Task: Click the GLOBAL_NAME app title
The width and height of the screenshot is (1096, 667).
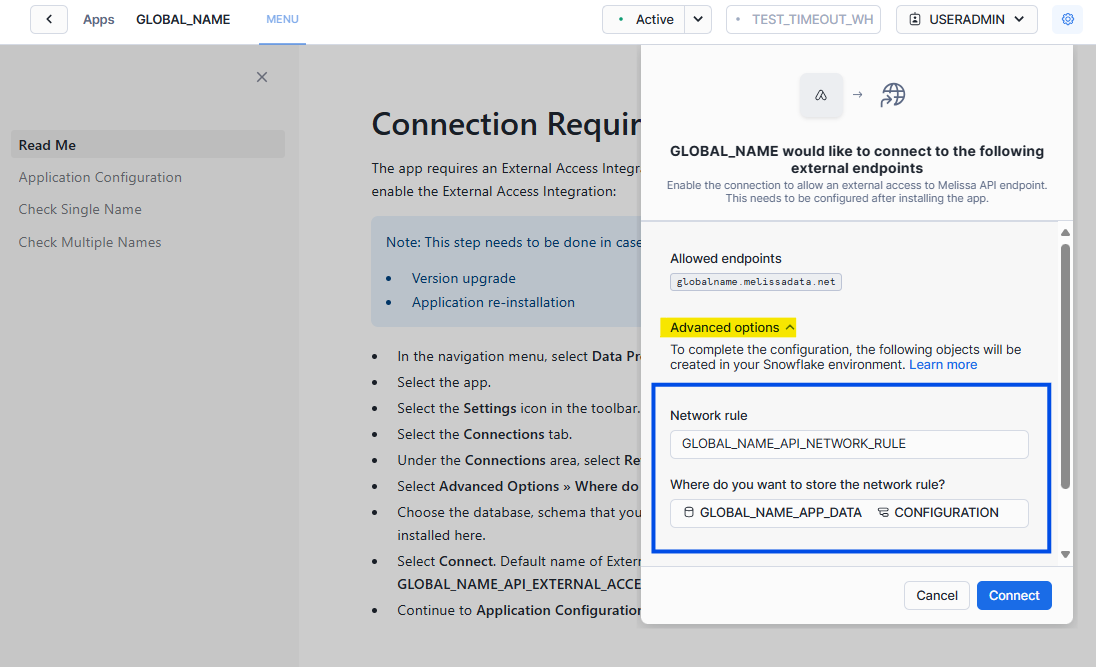Action: [x=183, y=20]
